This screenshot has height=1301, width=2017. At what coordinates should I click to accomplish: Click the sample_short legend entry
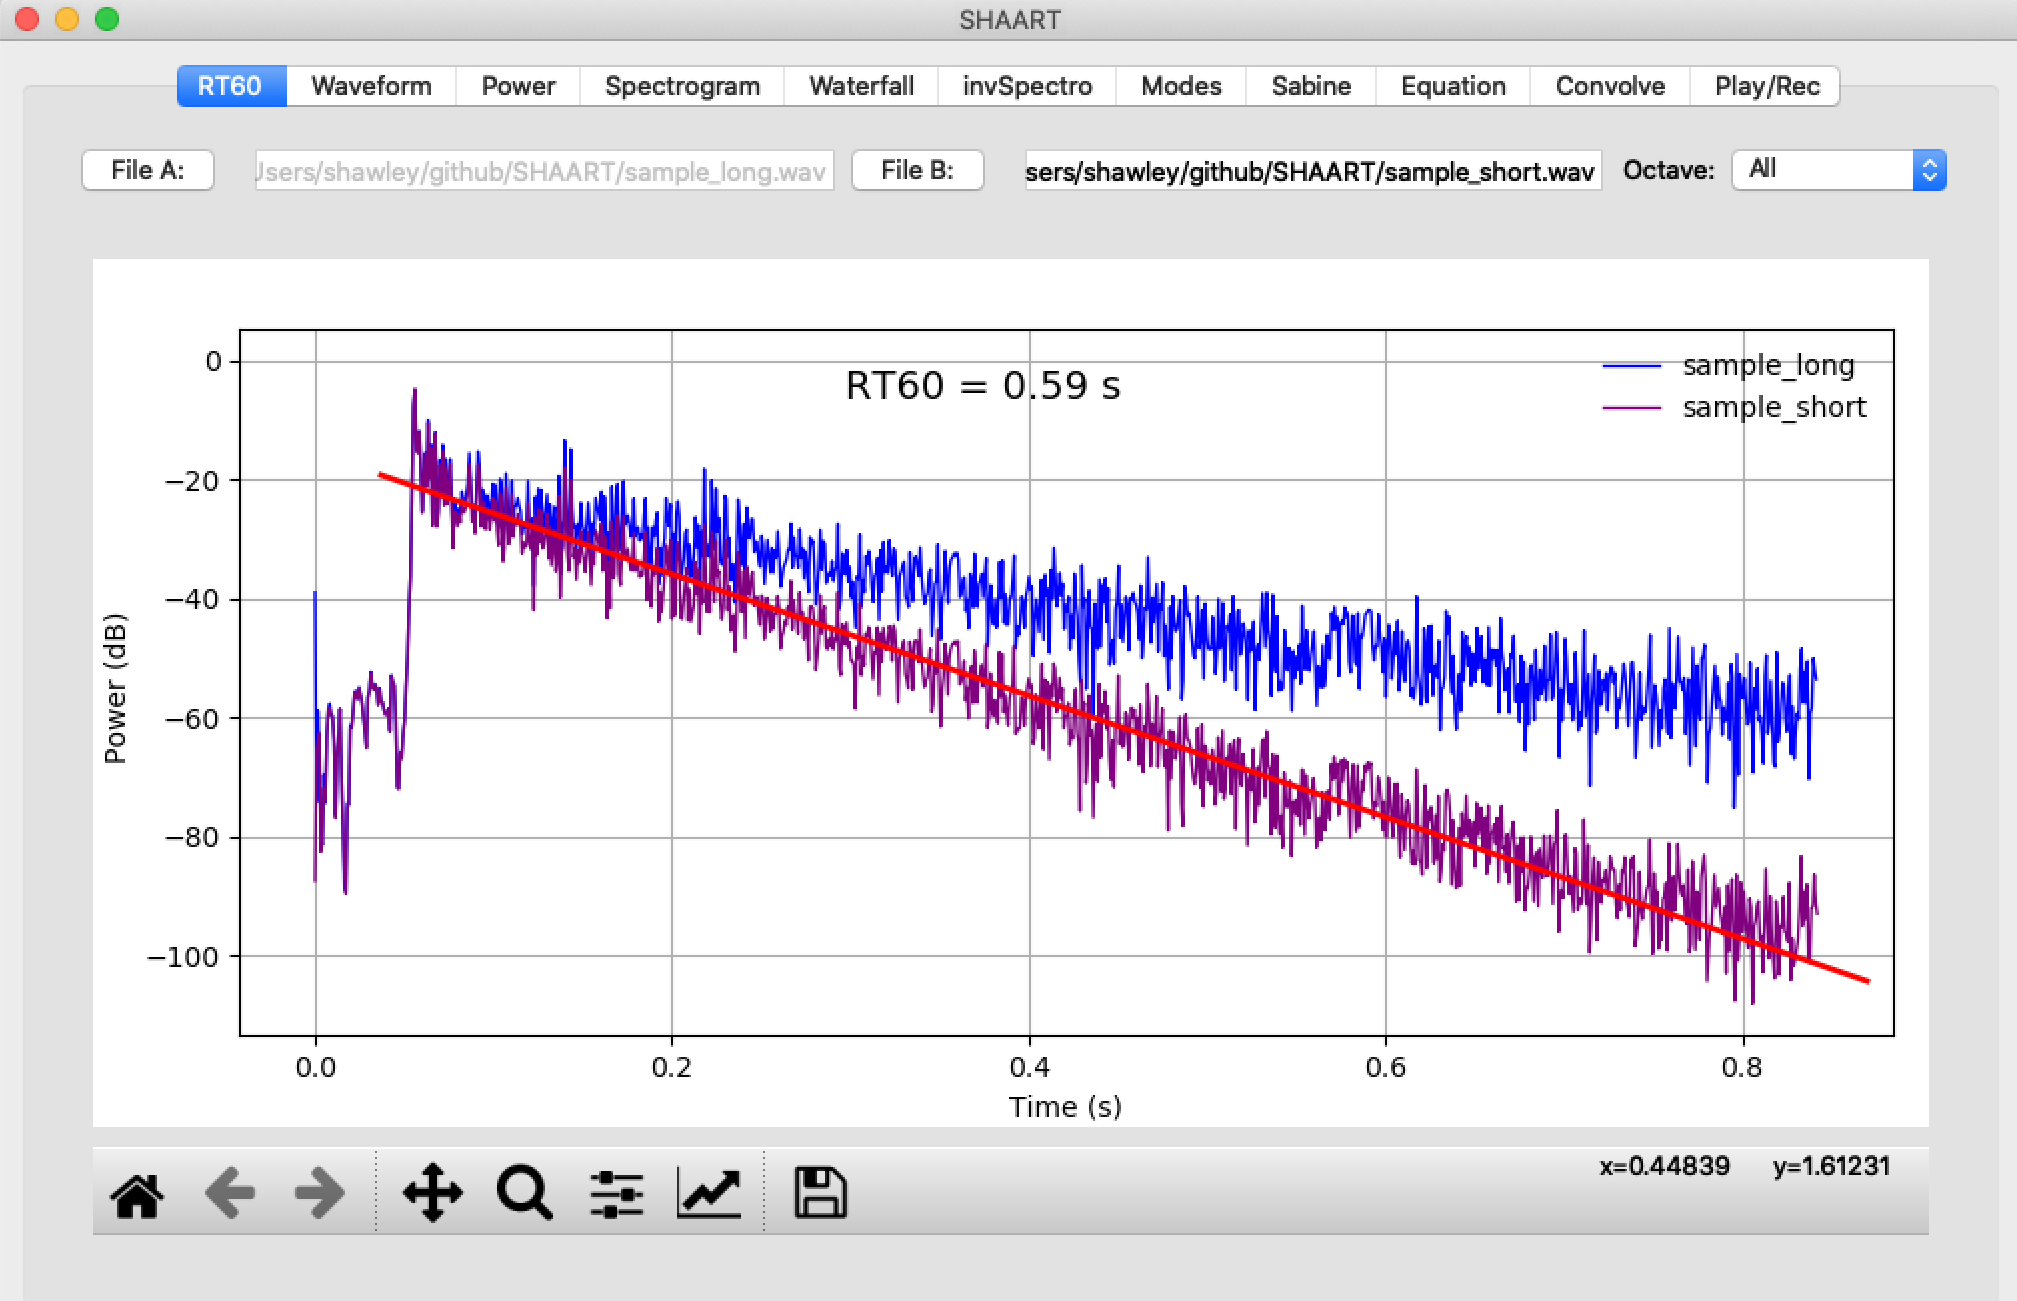(x=1734, y=407)
